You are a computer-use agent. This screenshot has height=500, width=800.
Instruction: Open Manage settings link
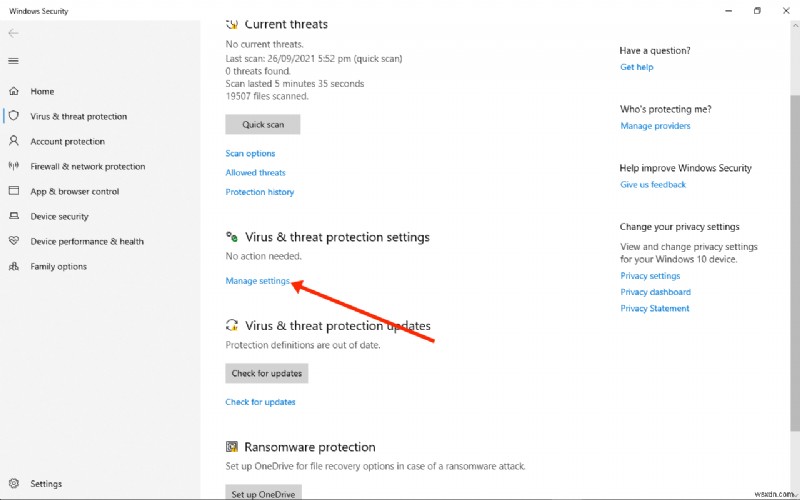[x=258, y=281]
